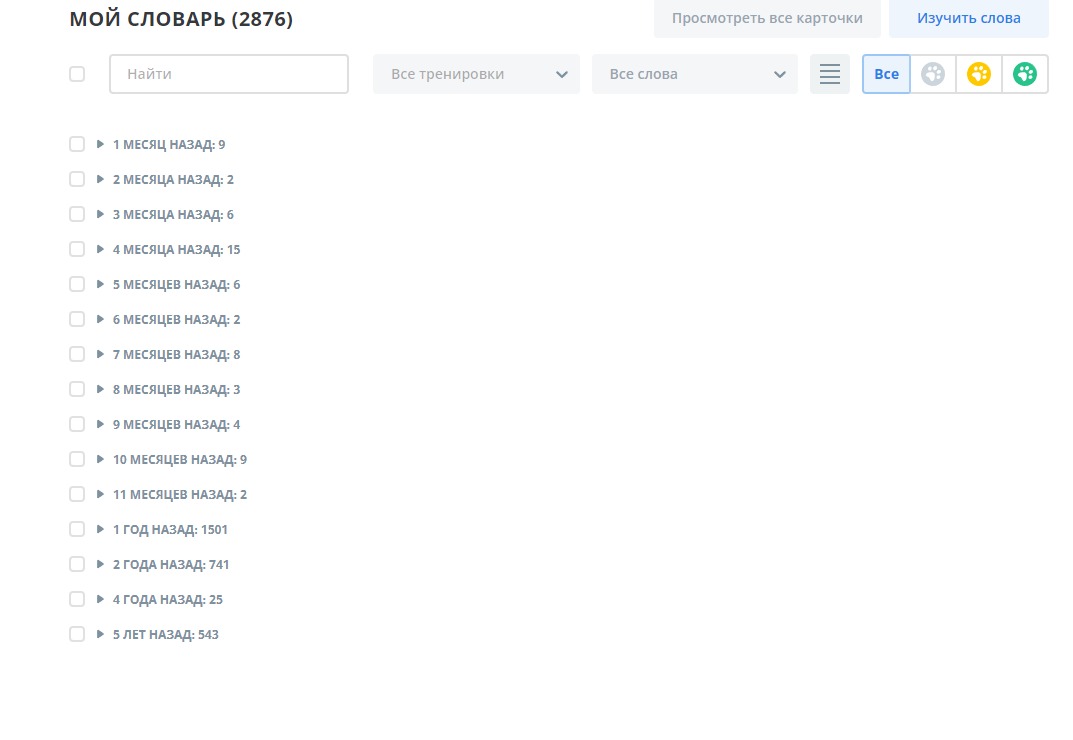Screen dimensions: 1073x740
Task: Open the list view options icon
Action: pos(829,74)
